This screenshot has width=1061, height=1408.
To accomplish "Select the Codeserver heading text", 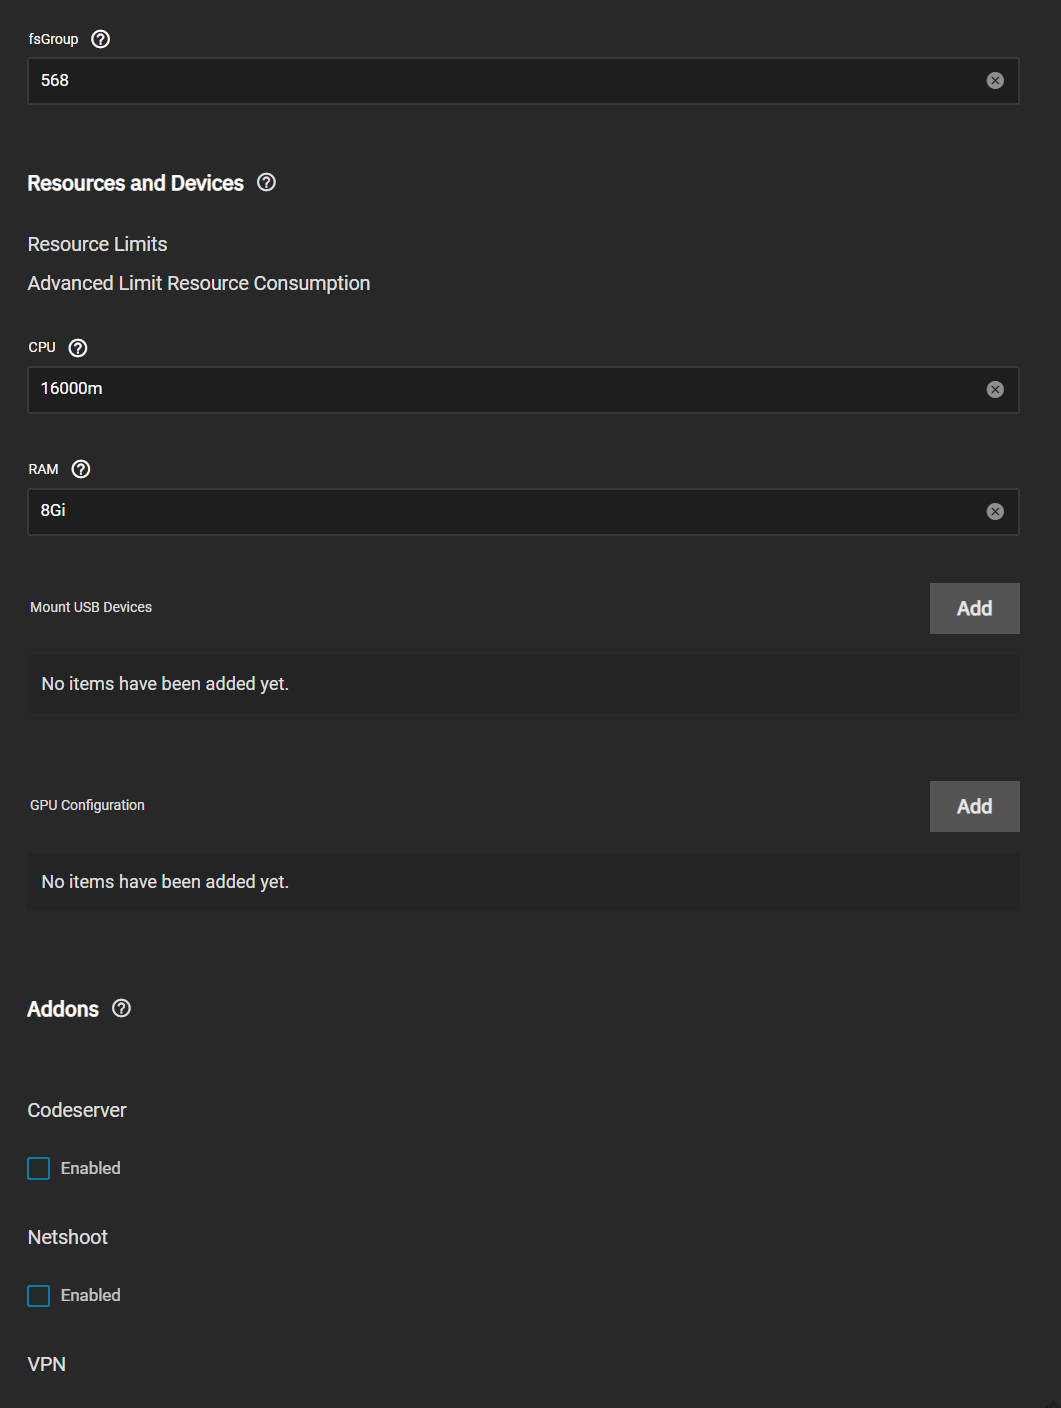I will [x=77, y=1110].
